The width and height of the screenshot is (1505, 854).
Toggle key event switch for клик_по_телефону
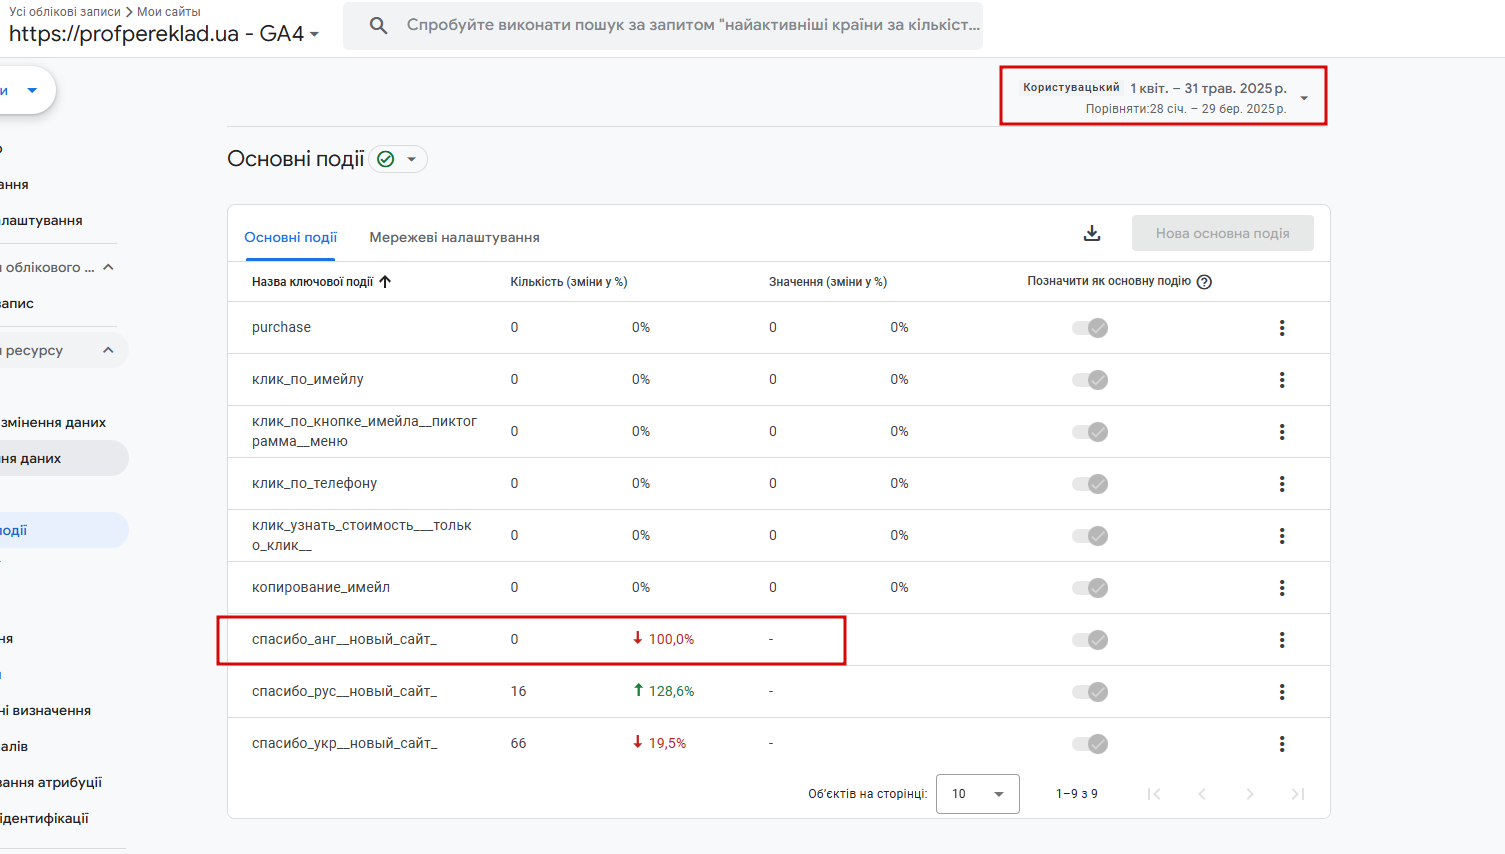pyautogui.click(x=1090, y=484)
